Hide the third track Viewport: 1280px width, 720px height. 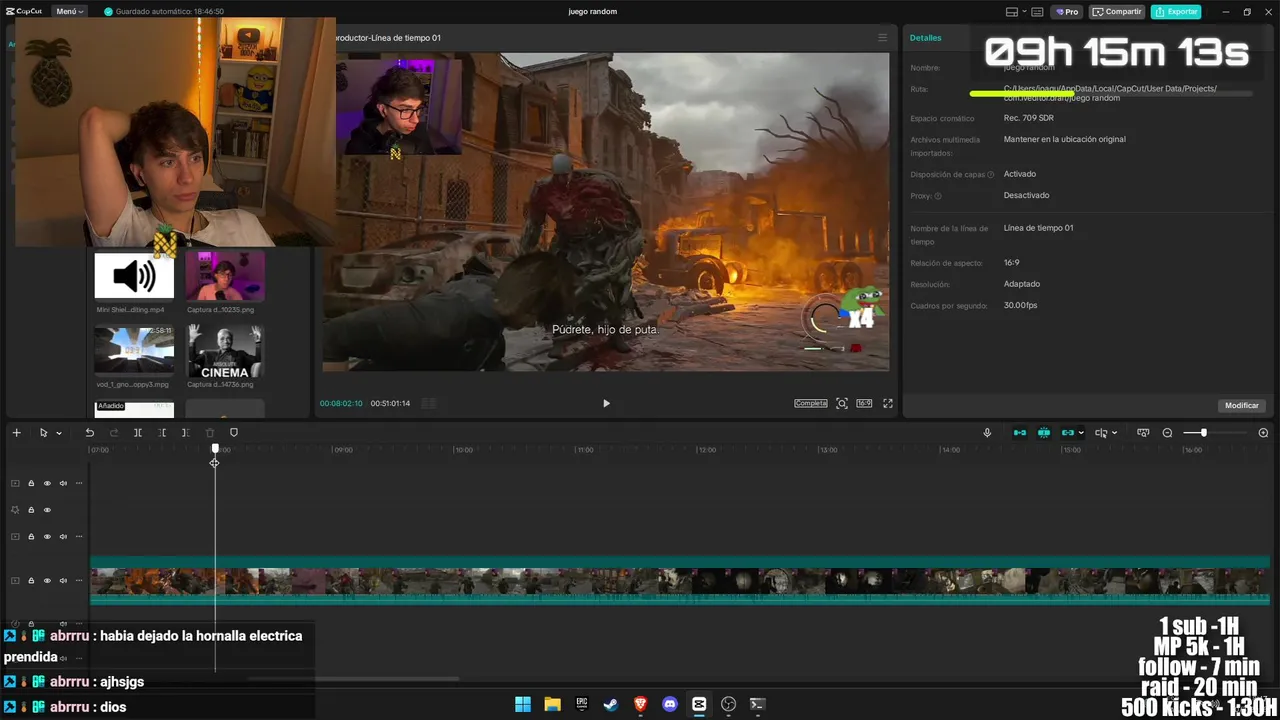click(x=47, y=537)
